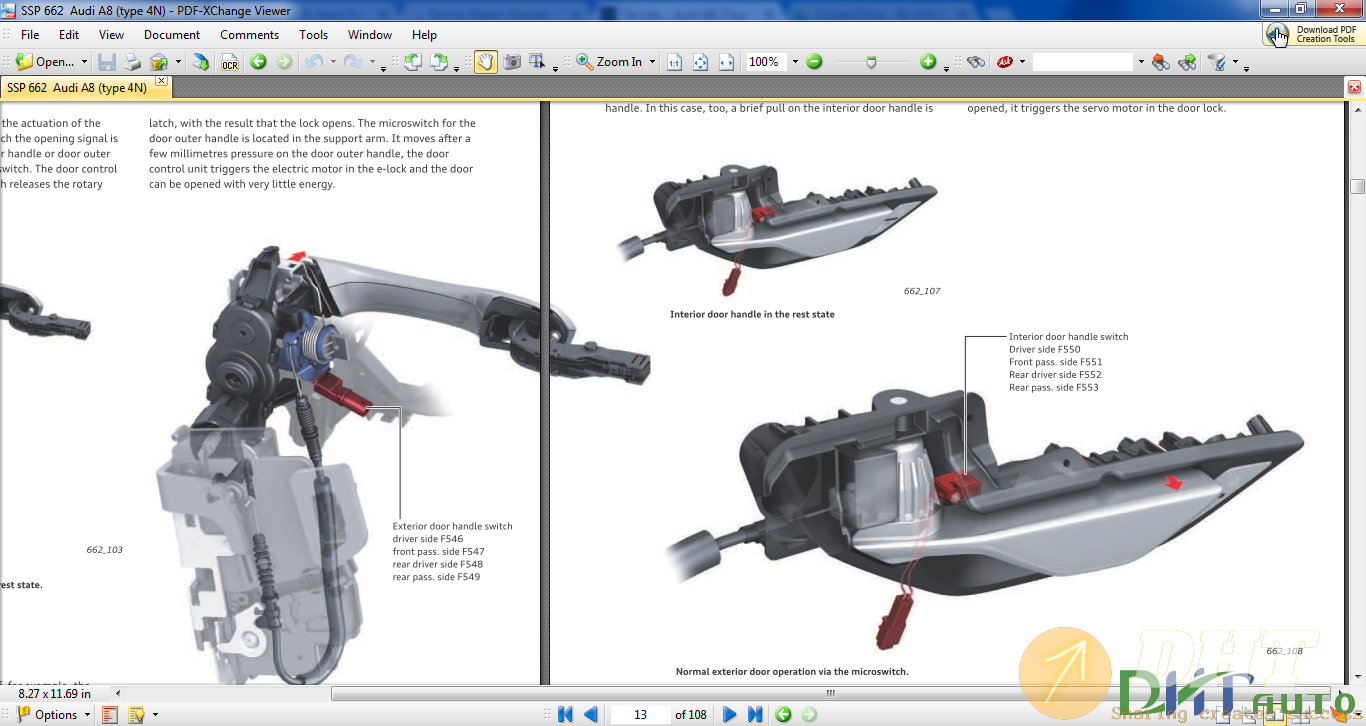Open the search box history dropdown

[1140, 62]
